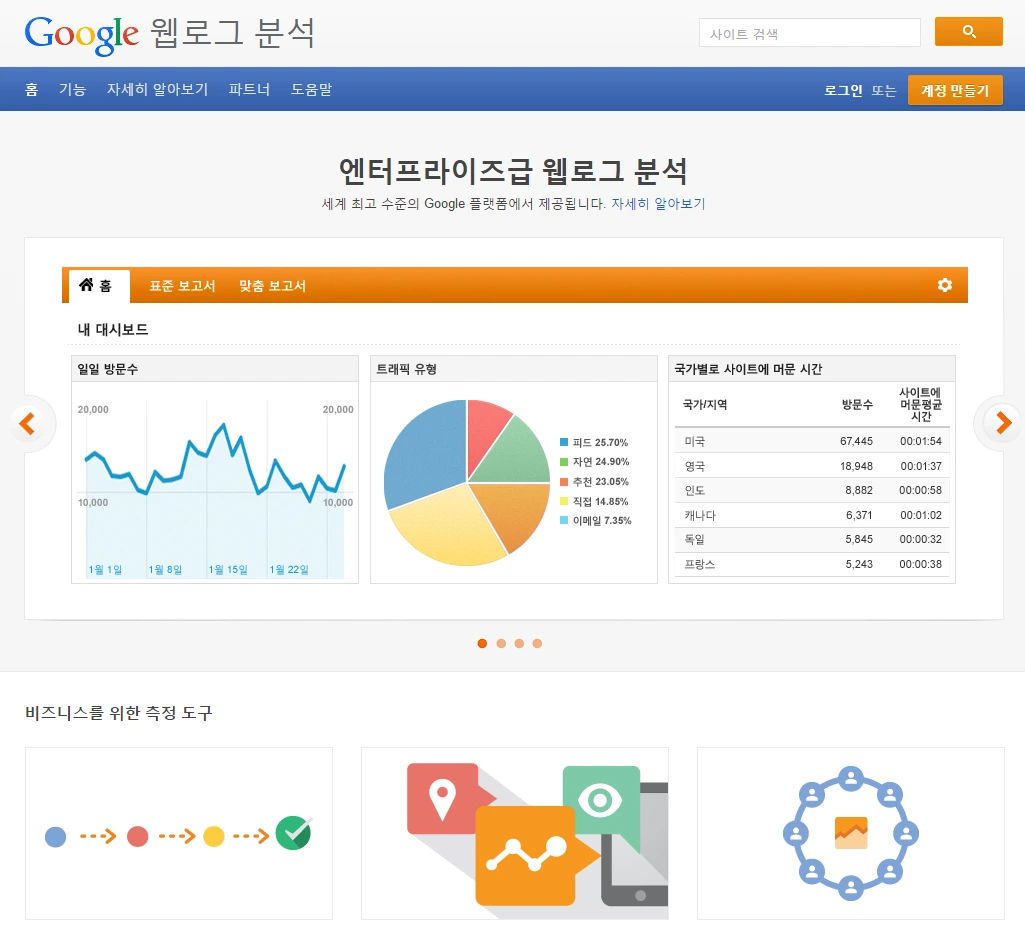Screen dimensions: 1025x937
Task: Open the 홈 navigation menu item
Action: pyautogui.click(x=31, y=89)
